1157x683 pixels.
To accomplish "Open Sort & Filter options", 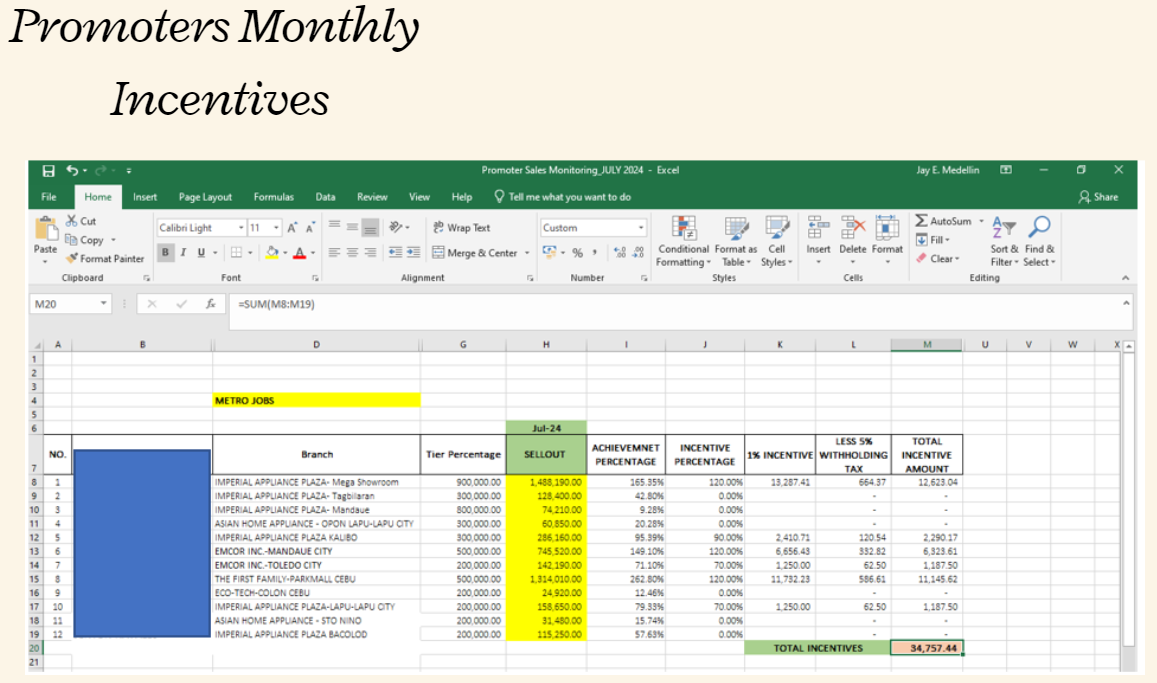I will click(1004, 241).
